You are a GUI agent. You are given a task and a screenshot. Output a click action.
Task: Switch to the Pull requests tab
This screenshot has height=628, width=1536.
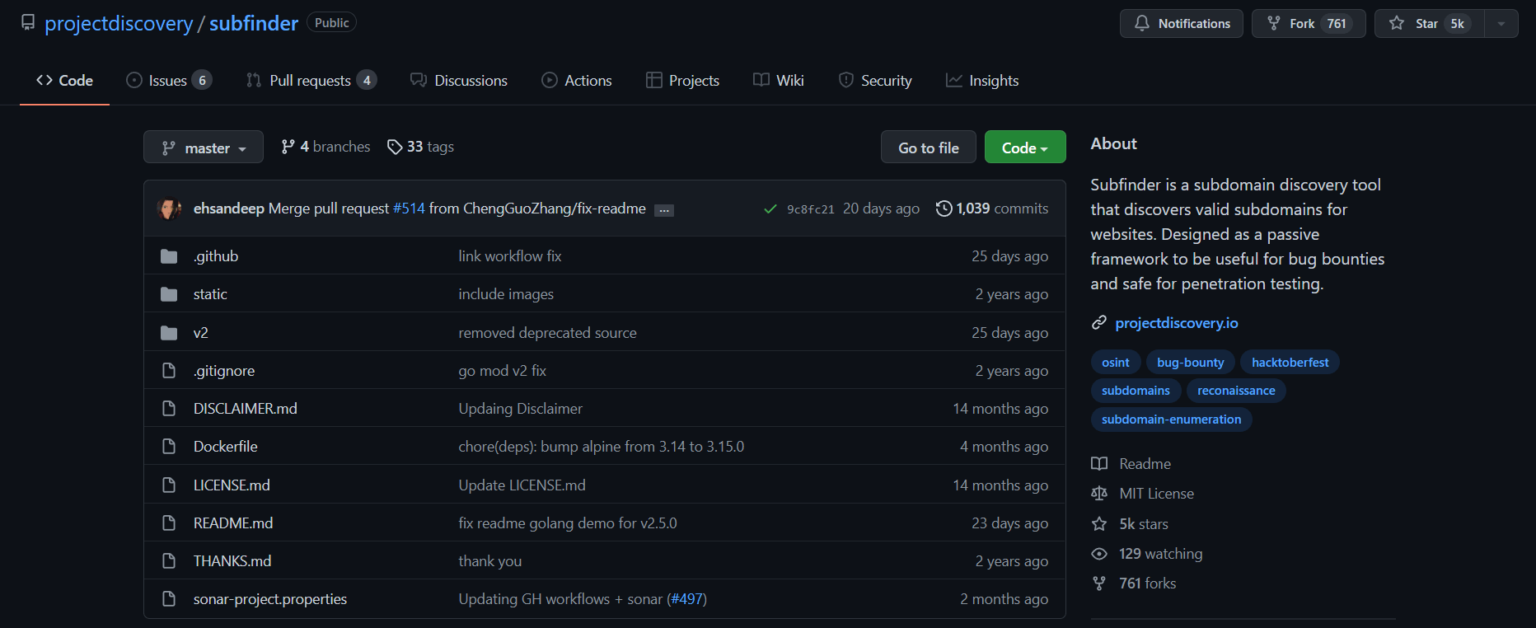310,80
